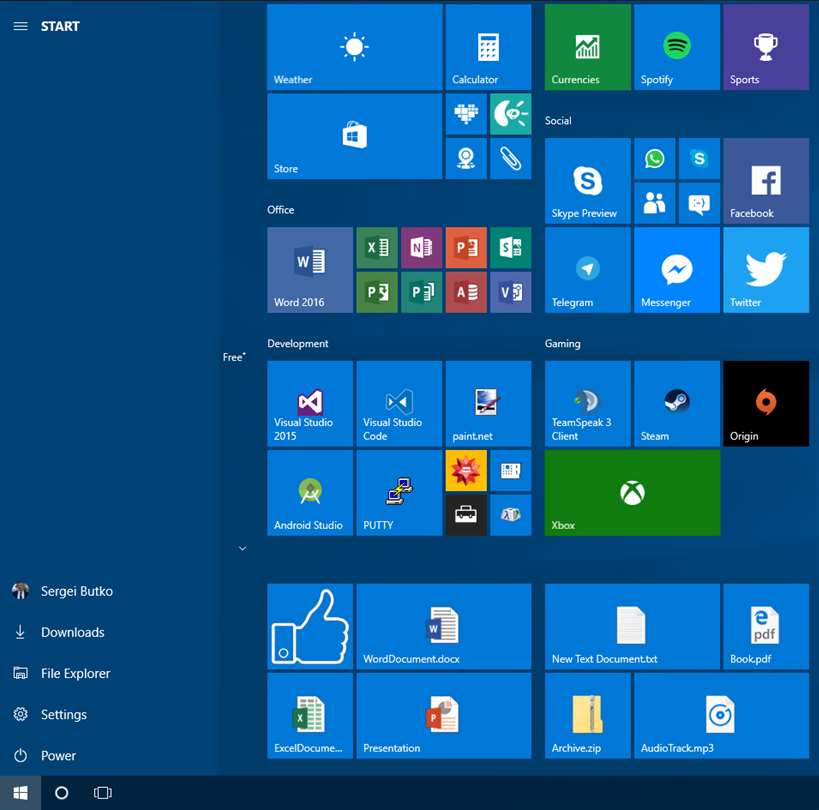
Task: Open the Visio small tile
Action: [x=511, y=292]
